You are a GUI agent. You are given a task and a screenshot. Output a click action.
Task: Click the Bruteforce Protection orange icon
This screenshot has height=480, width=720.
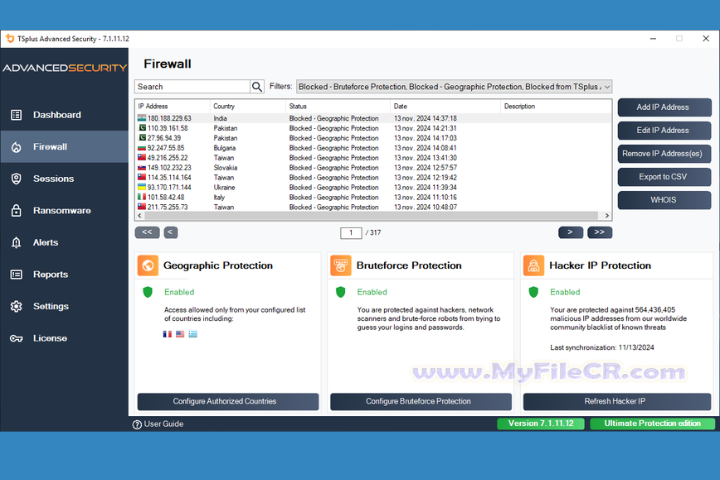point(341,265)
